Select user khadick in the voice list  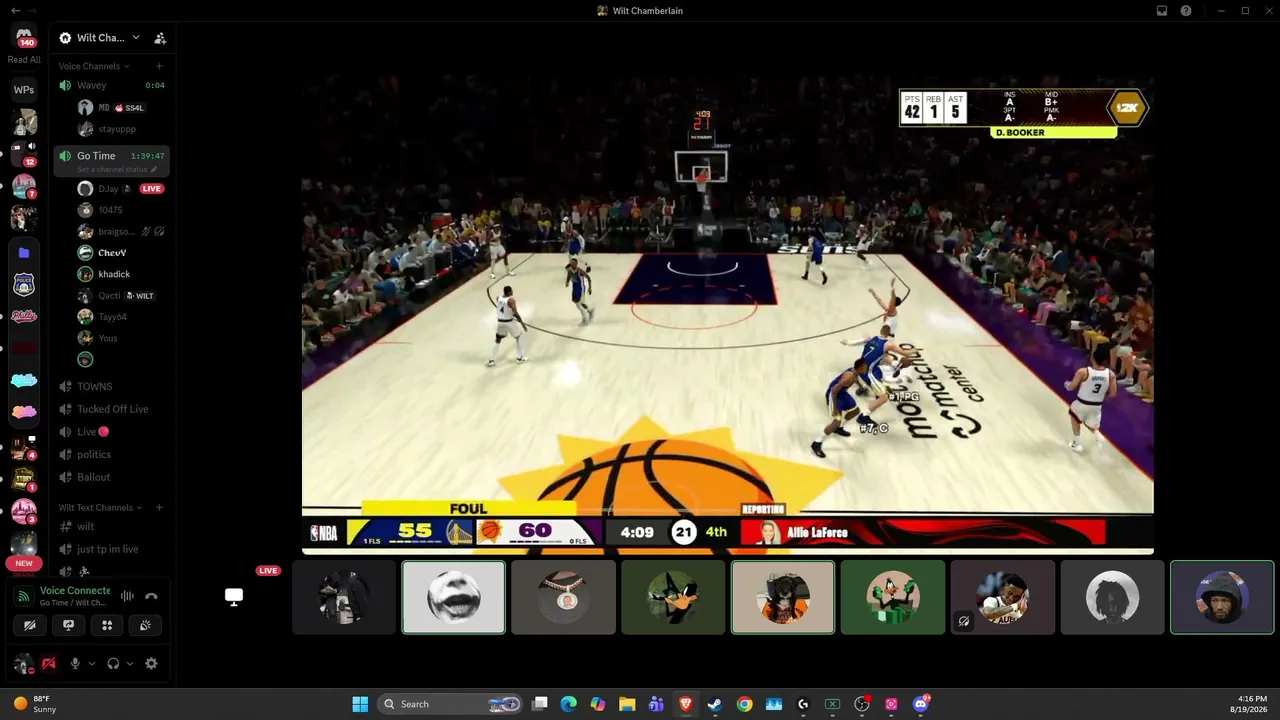[x=114, y=274]
